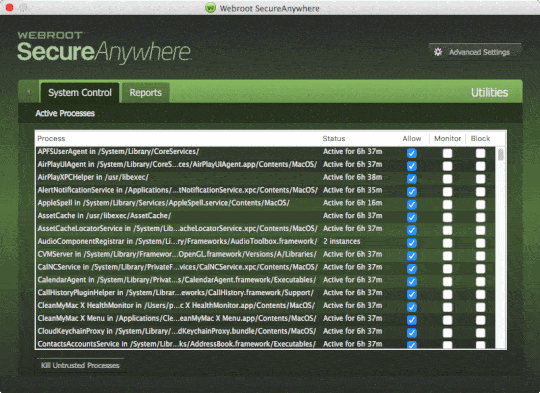Click the Allow column header
The width and height of the screenshot is (540, 393).
[412, 138]
